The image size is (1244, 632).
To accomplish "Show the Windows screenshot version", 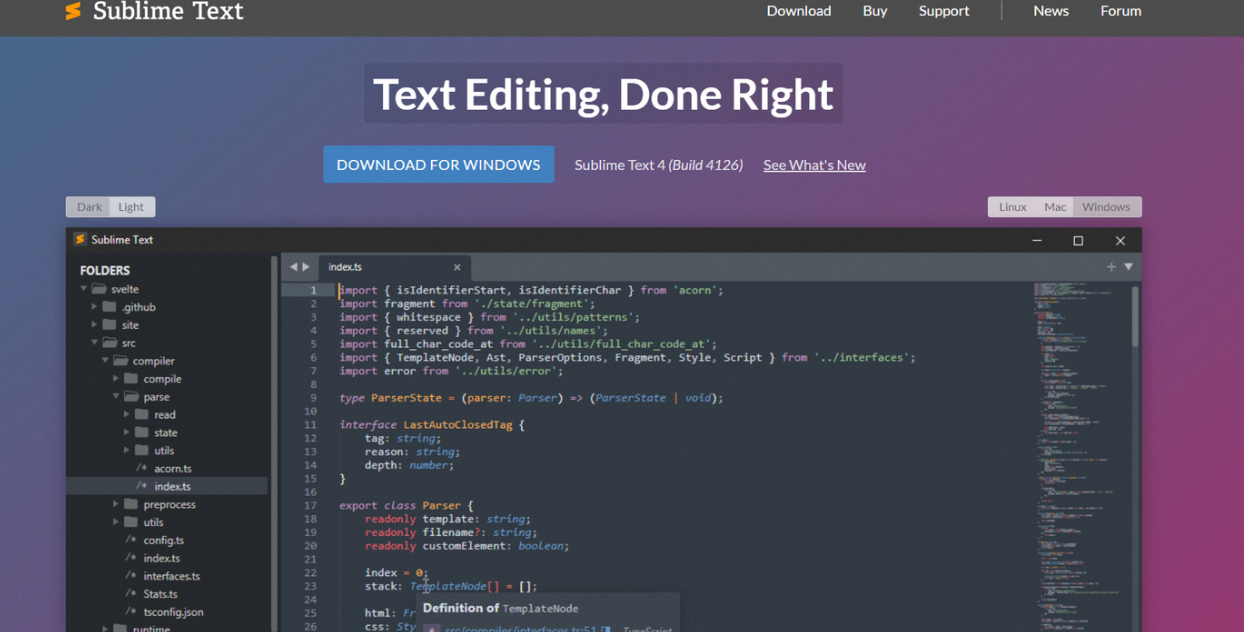I will (x=1106, y=207).
